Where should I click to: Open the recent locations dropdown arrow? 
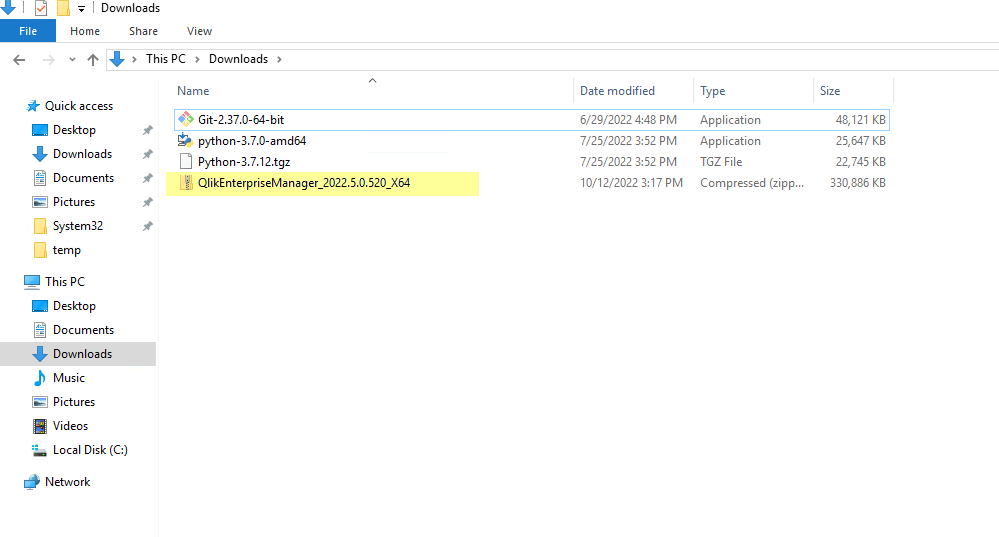pos(72,60)
